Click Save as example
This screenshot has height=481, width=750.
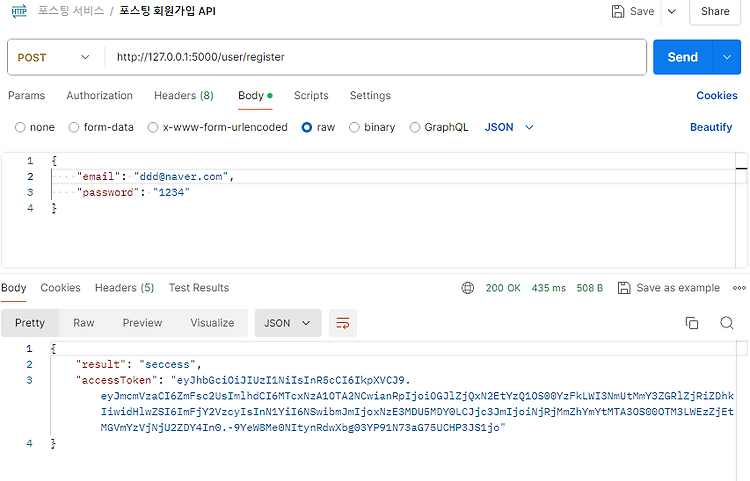[x=678, y=288]
